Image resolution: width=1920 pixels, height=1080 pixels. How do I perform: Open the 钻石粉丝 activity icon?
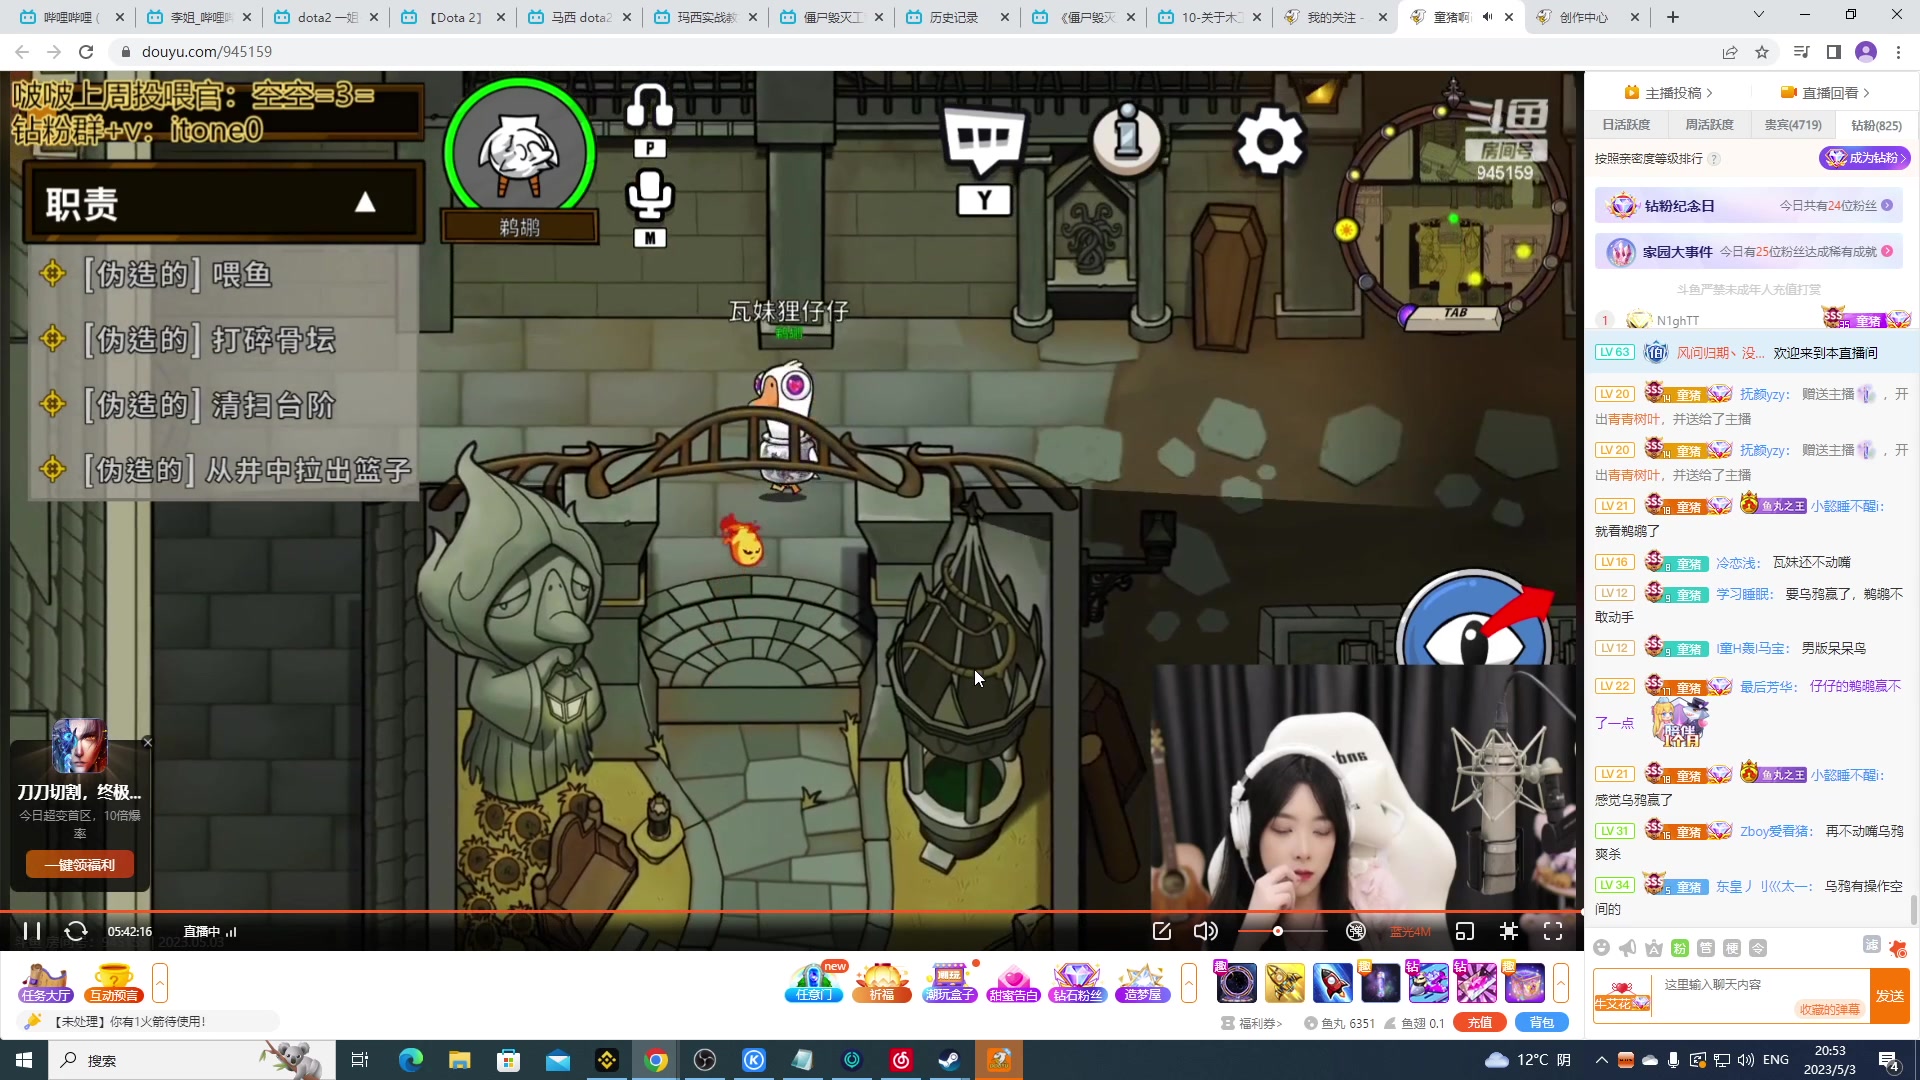[x=1078, y=983]
